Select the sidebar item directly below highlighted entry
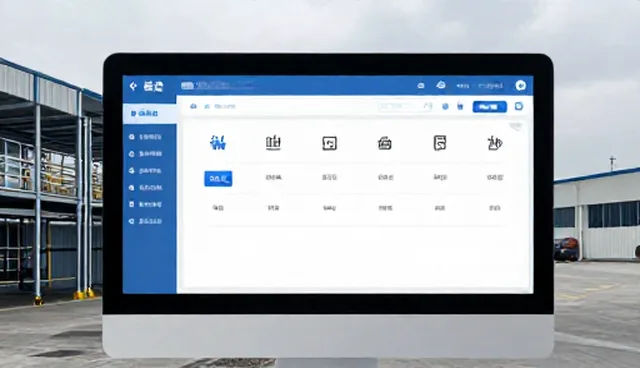The image size is (640, 368). (145, 137)
